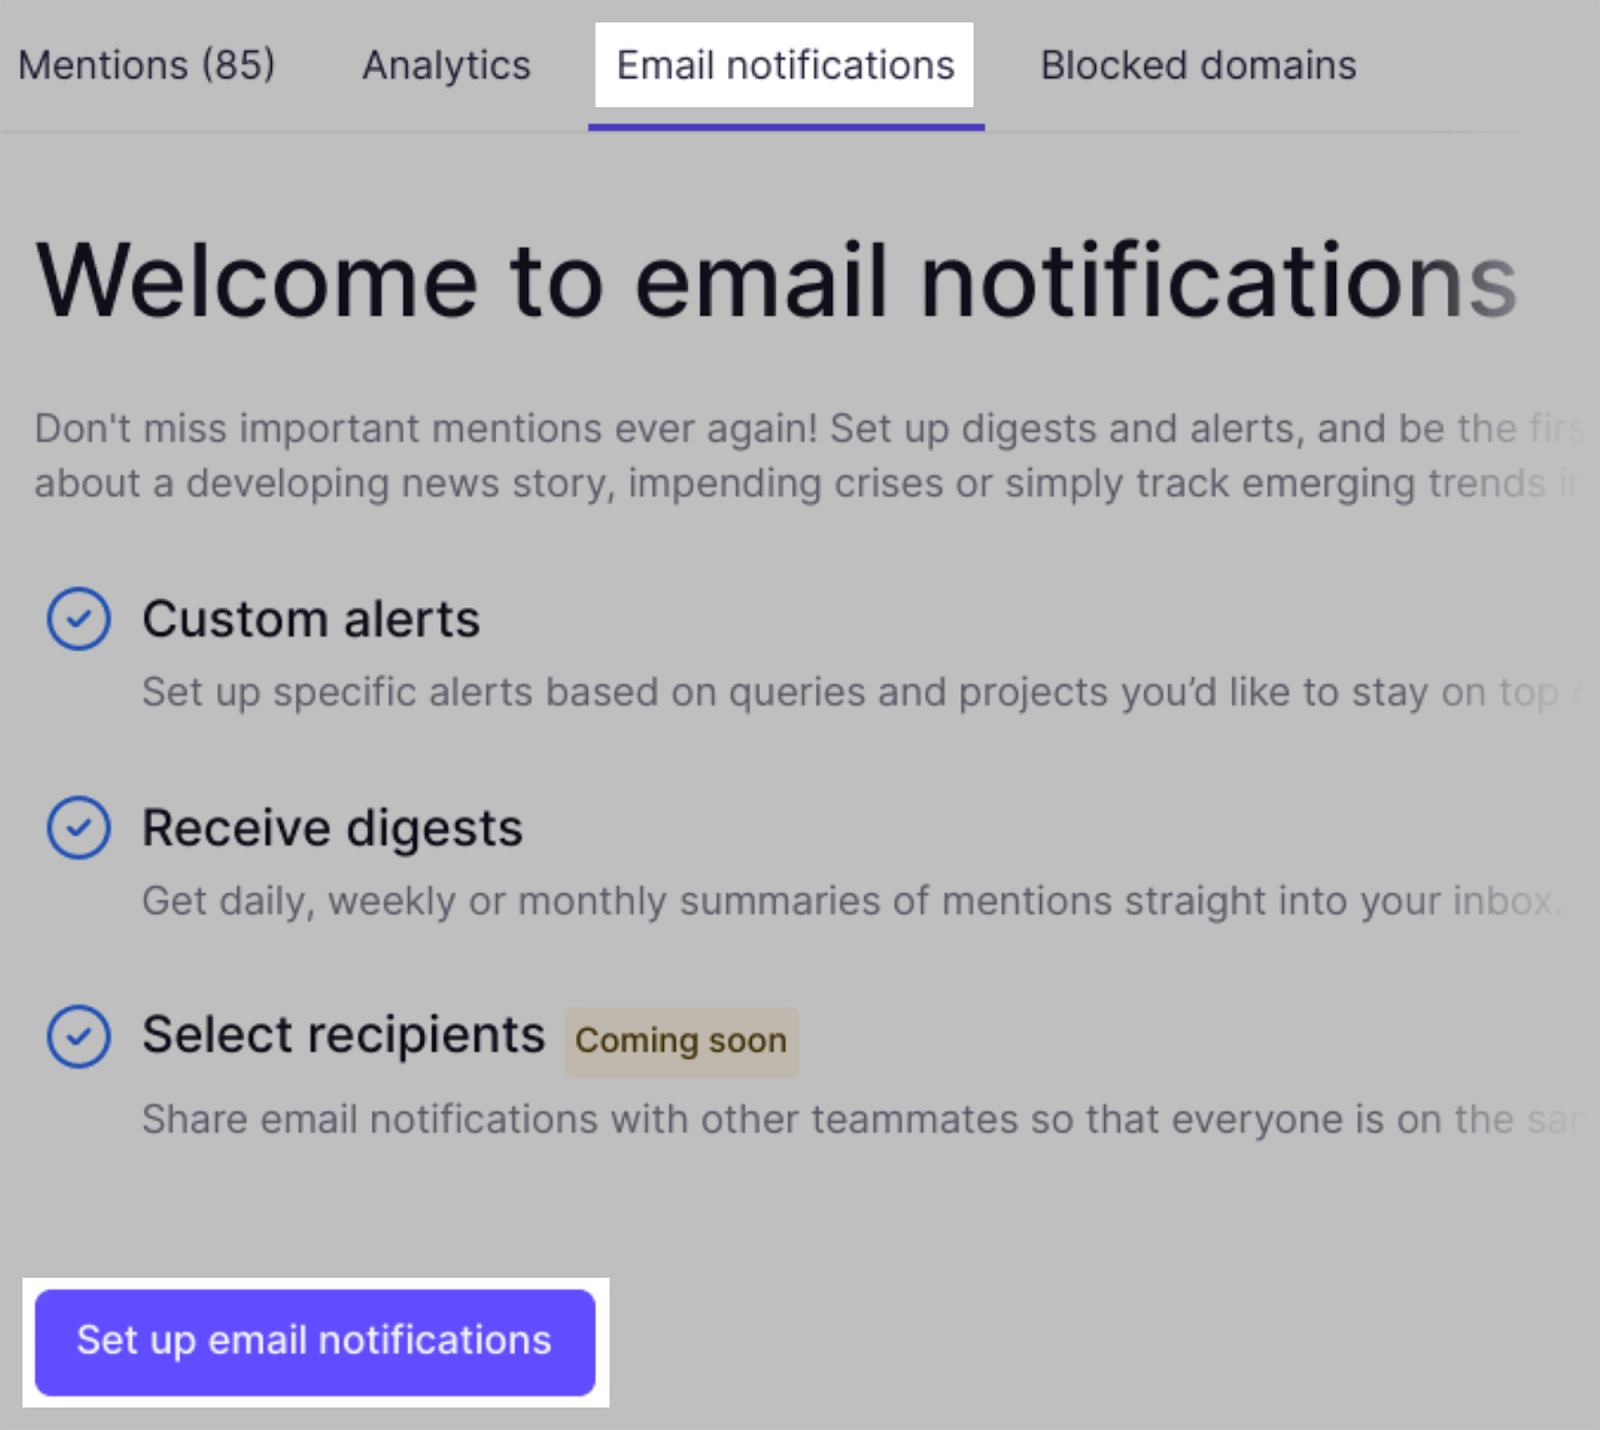
Task: Select the Custom alerts feature heading
Action: click(311, 618)
